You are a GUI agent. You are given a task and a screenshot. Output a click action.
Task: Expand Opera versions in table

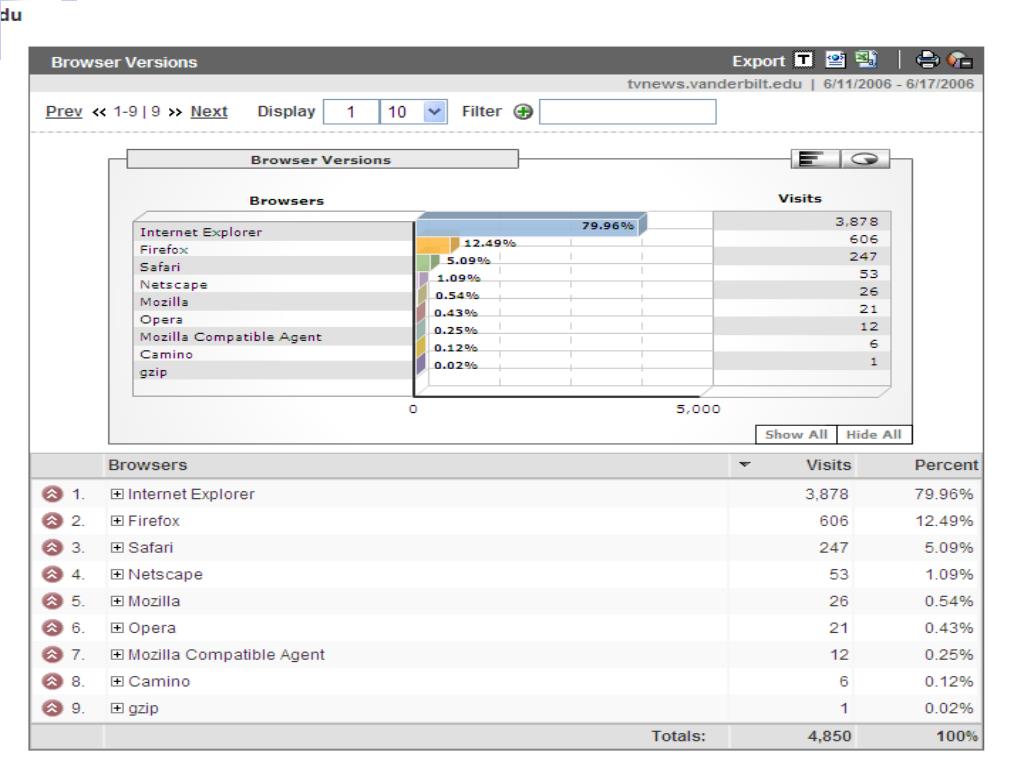pyautogui.click(x=117, y=628)
